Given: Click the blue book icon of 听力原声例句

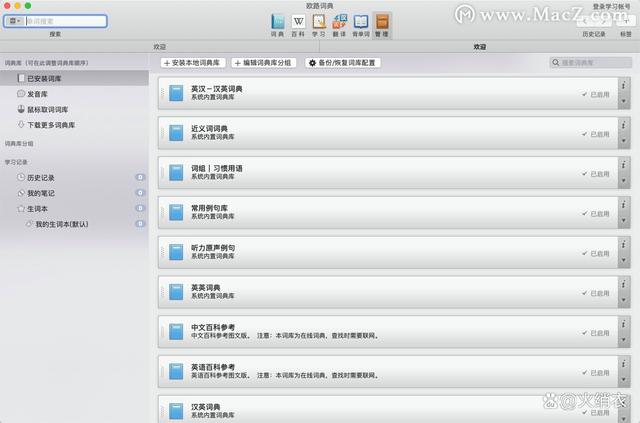Looking at the screenshot, I should [176, 252].
